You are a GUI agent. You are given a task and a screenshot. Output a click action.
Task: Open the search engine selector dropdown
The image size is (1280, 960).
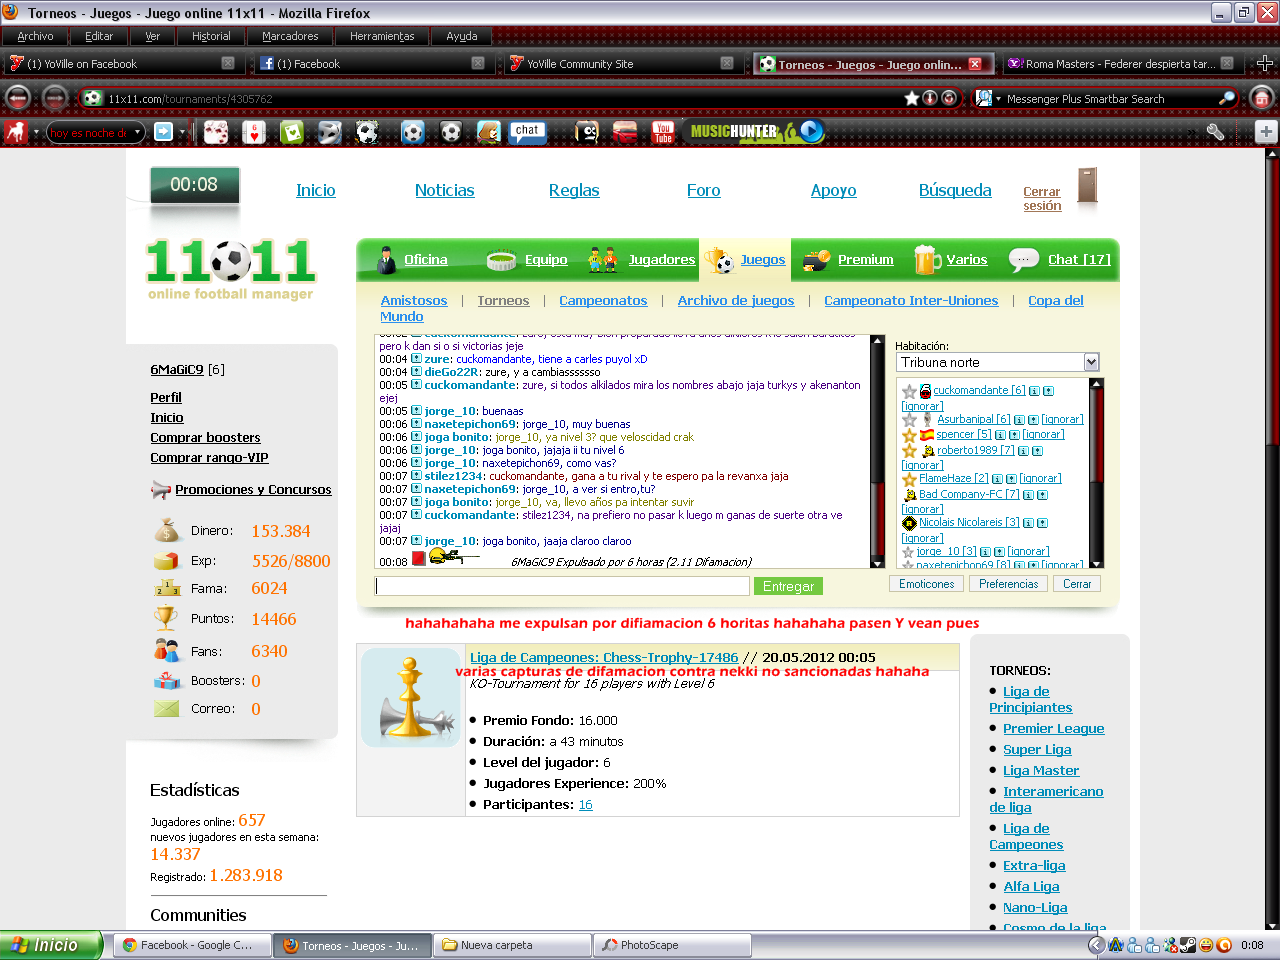[986, 98]
